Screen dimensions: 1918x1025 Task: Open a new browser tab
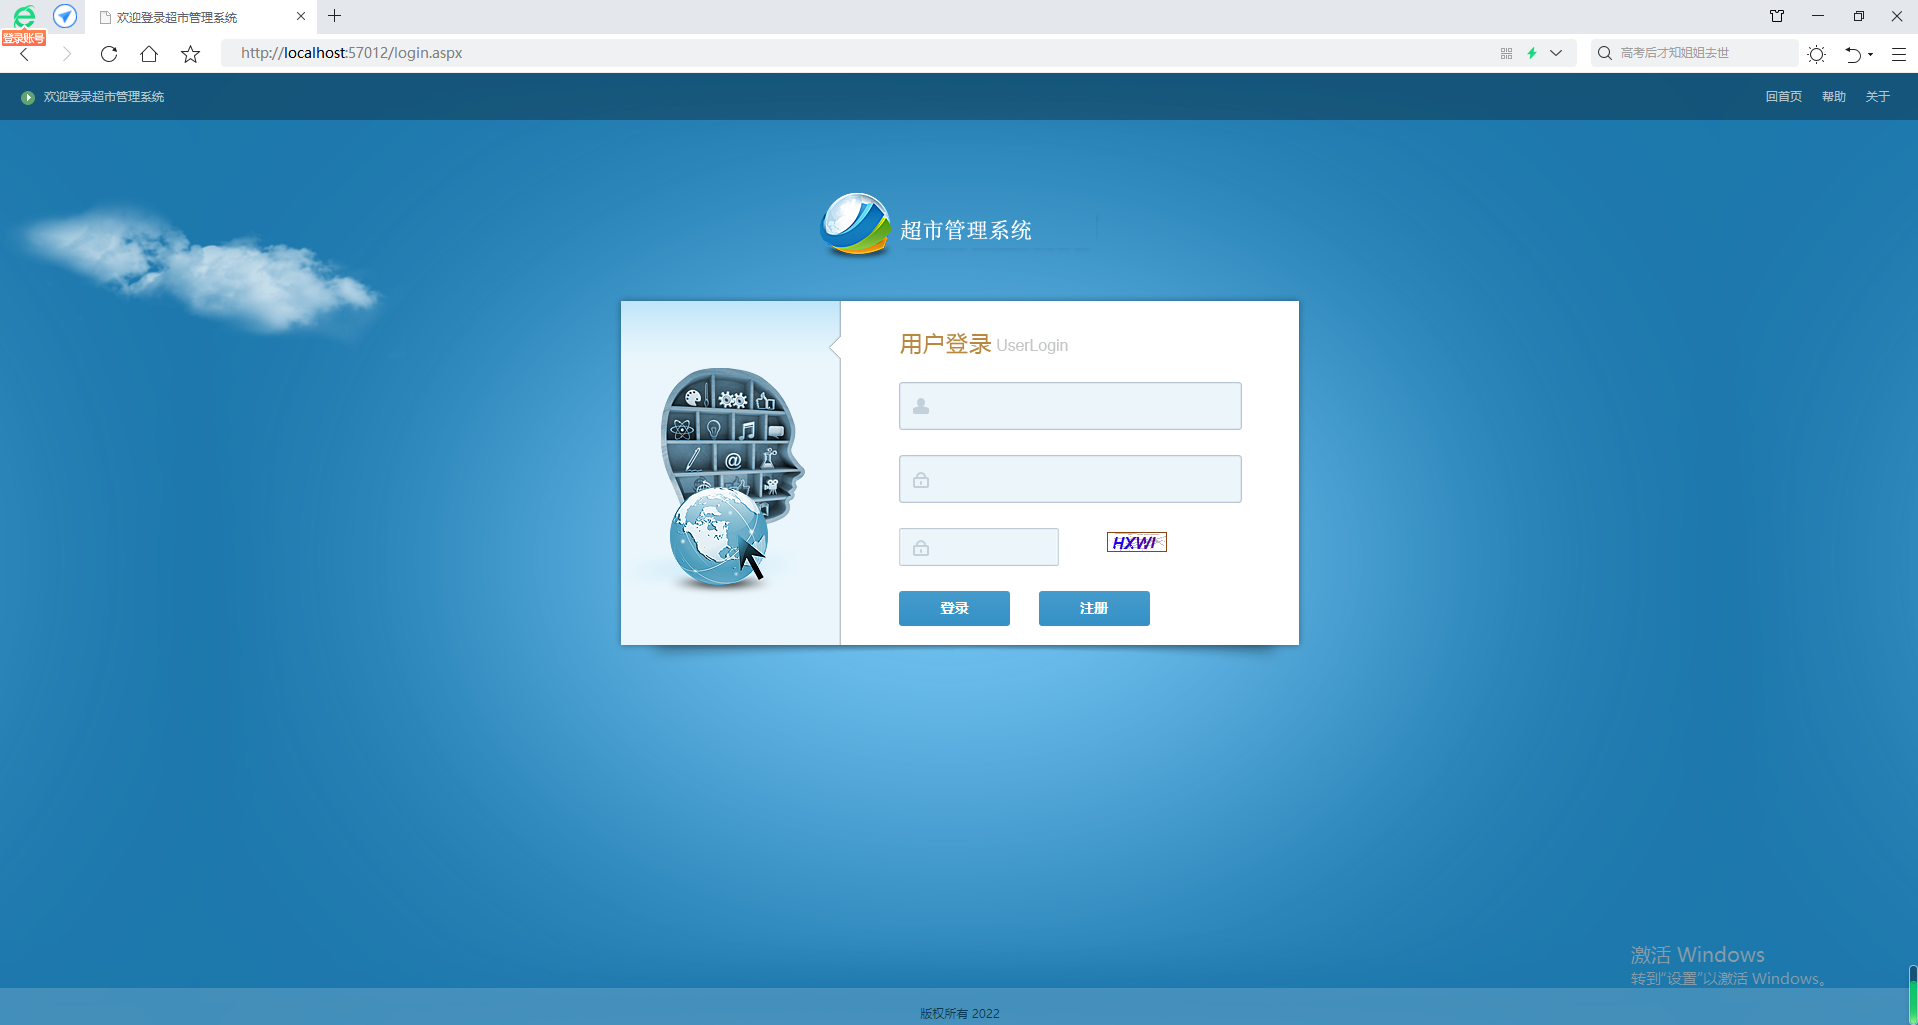(x=335, y=16)
